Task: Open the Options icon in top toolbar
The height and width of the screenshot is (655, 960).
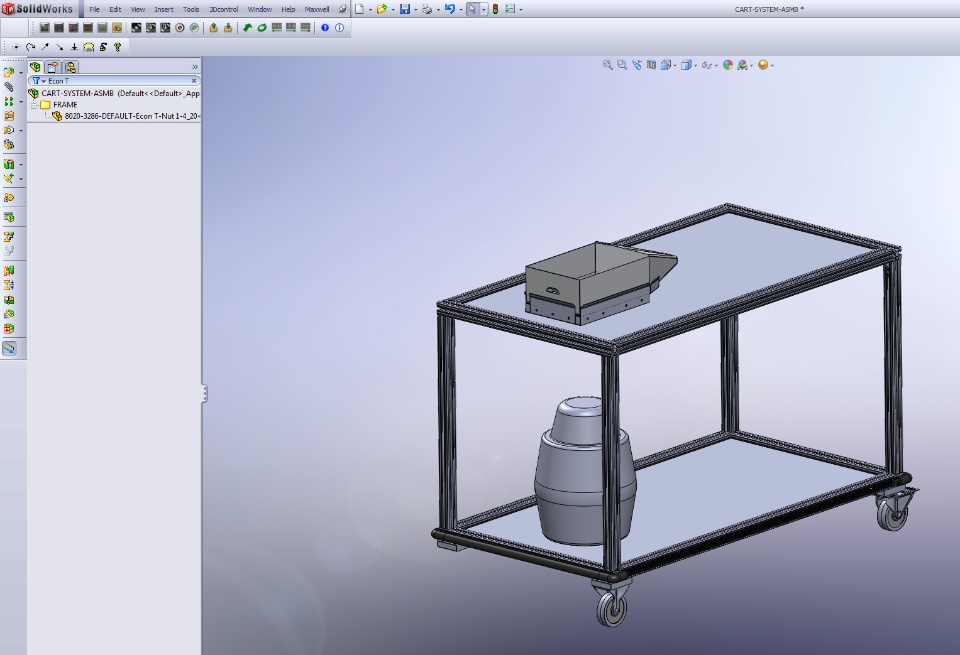Action: 510,9
